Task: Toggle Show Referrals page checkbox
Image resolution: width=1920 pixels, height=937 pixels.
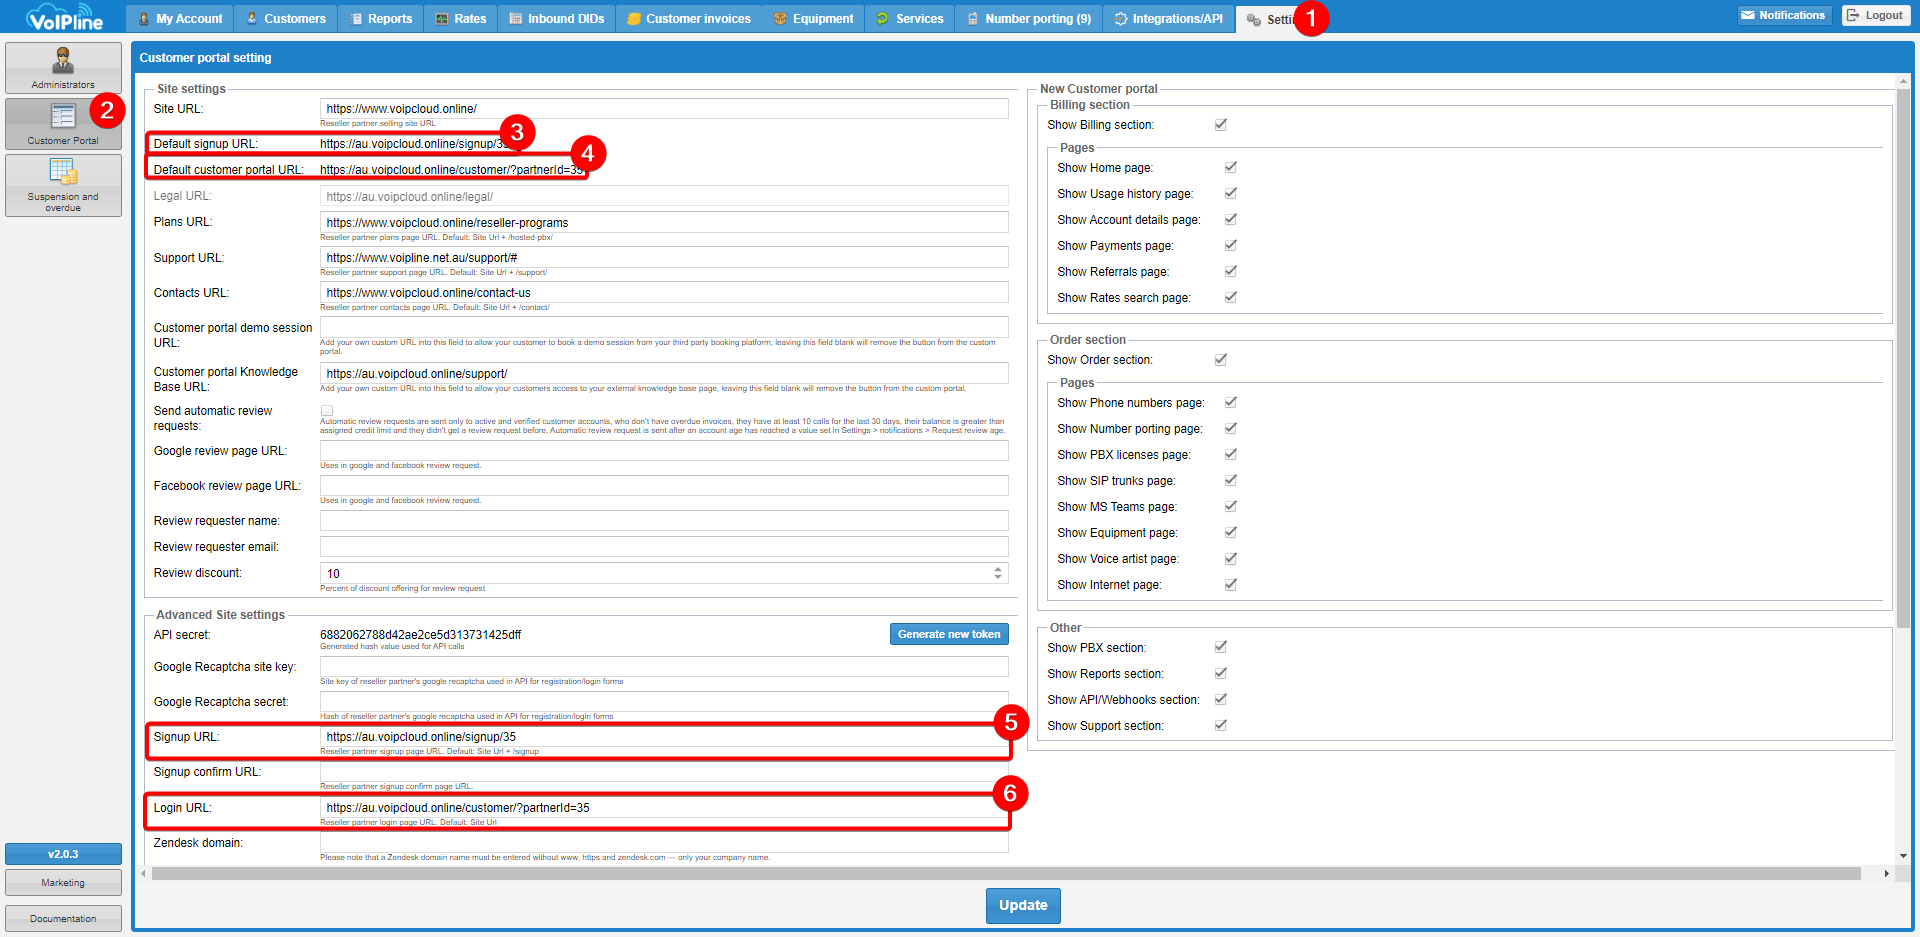Action: coord(1231,272)
